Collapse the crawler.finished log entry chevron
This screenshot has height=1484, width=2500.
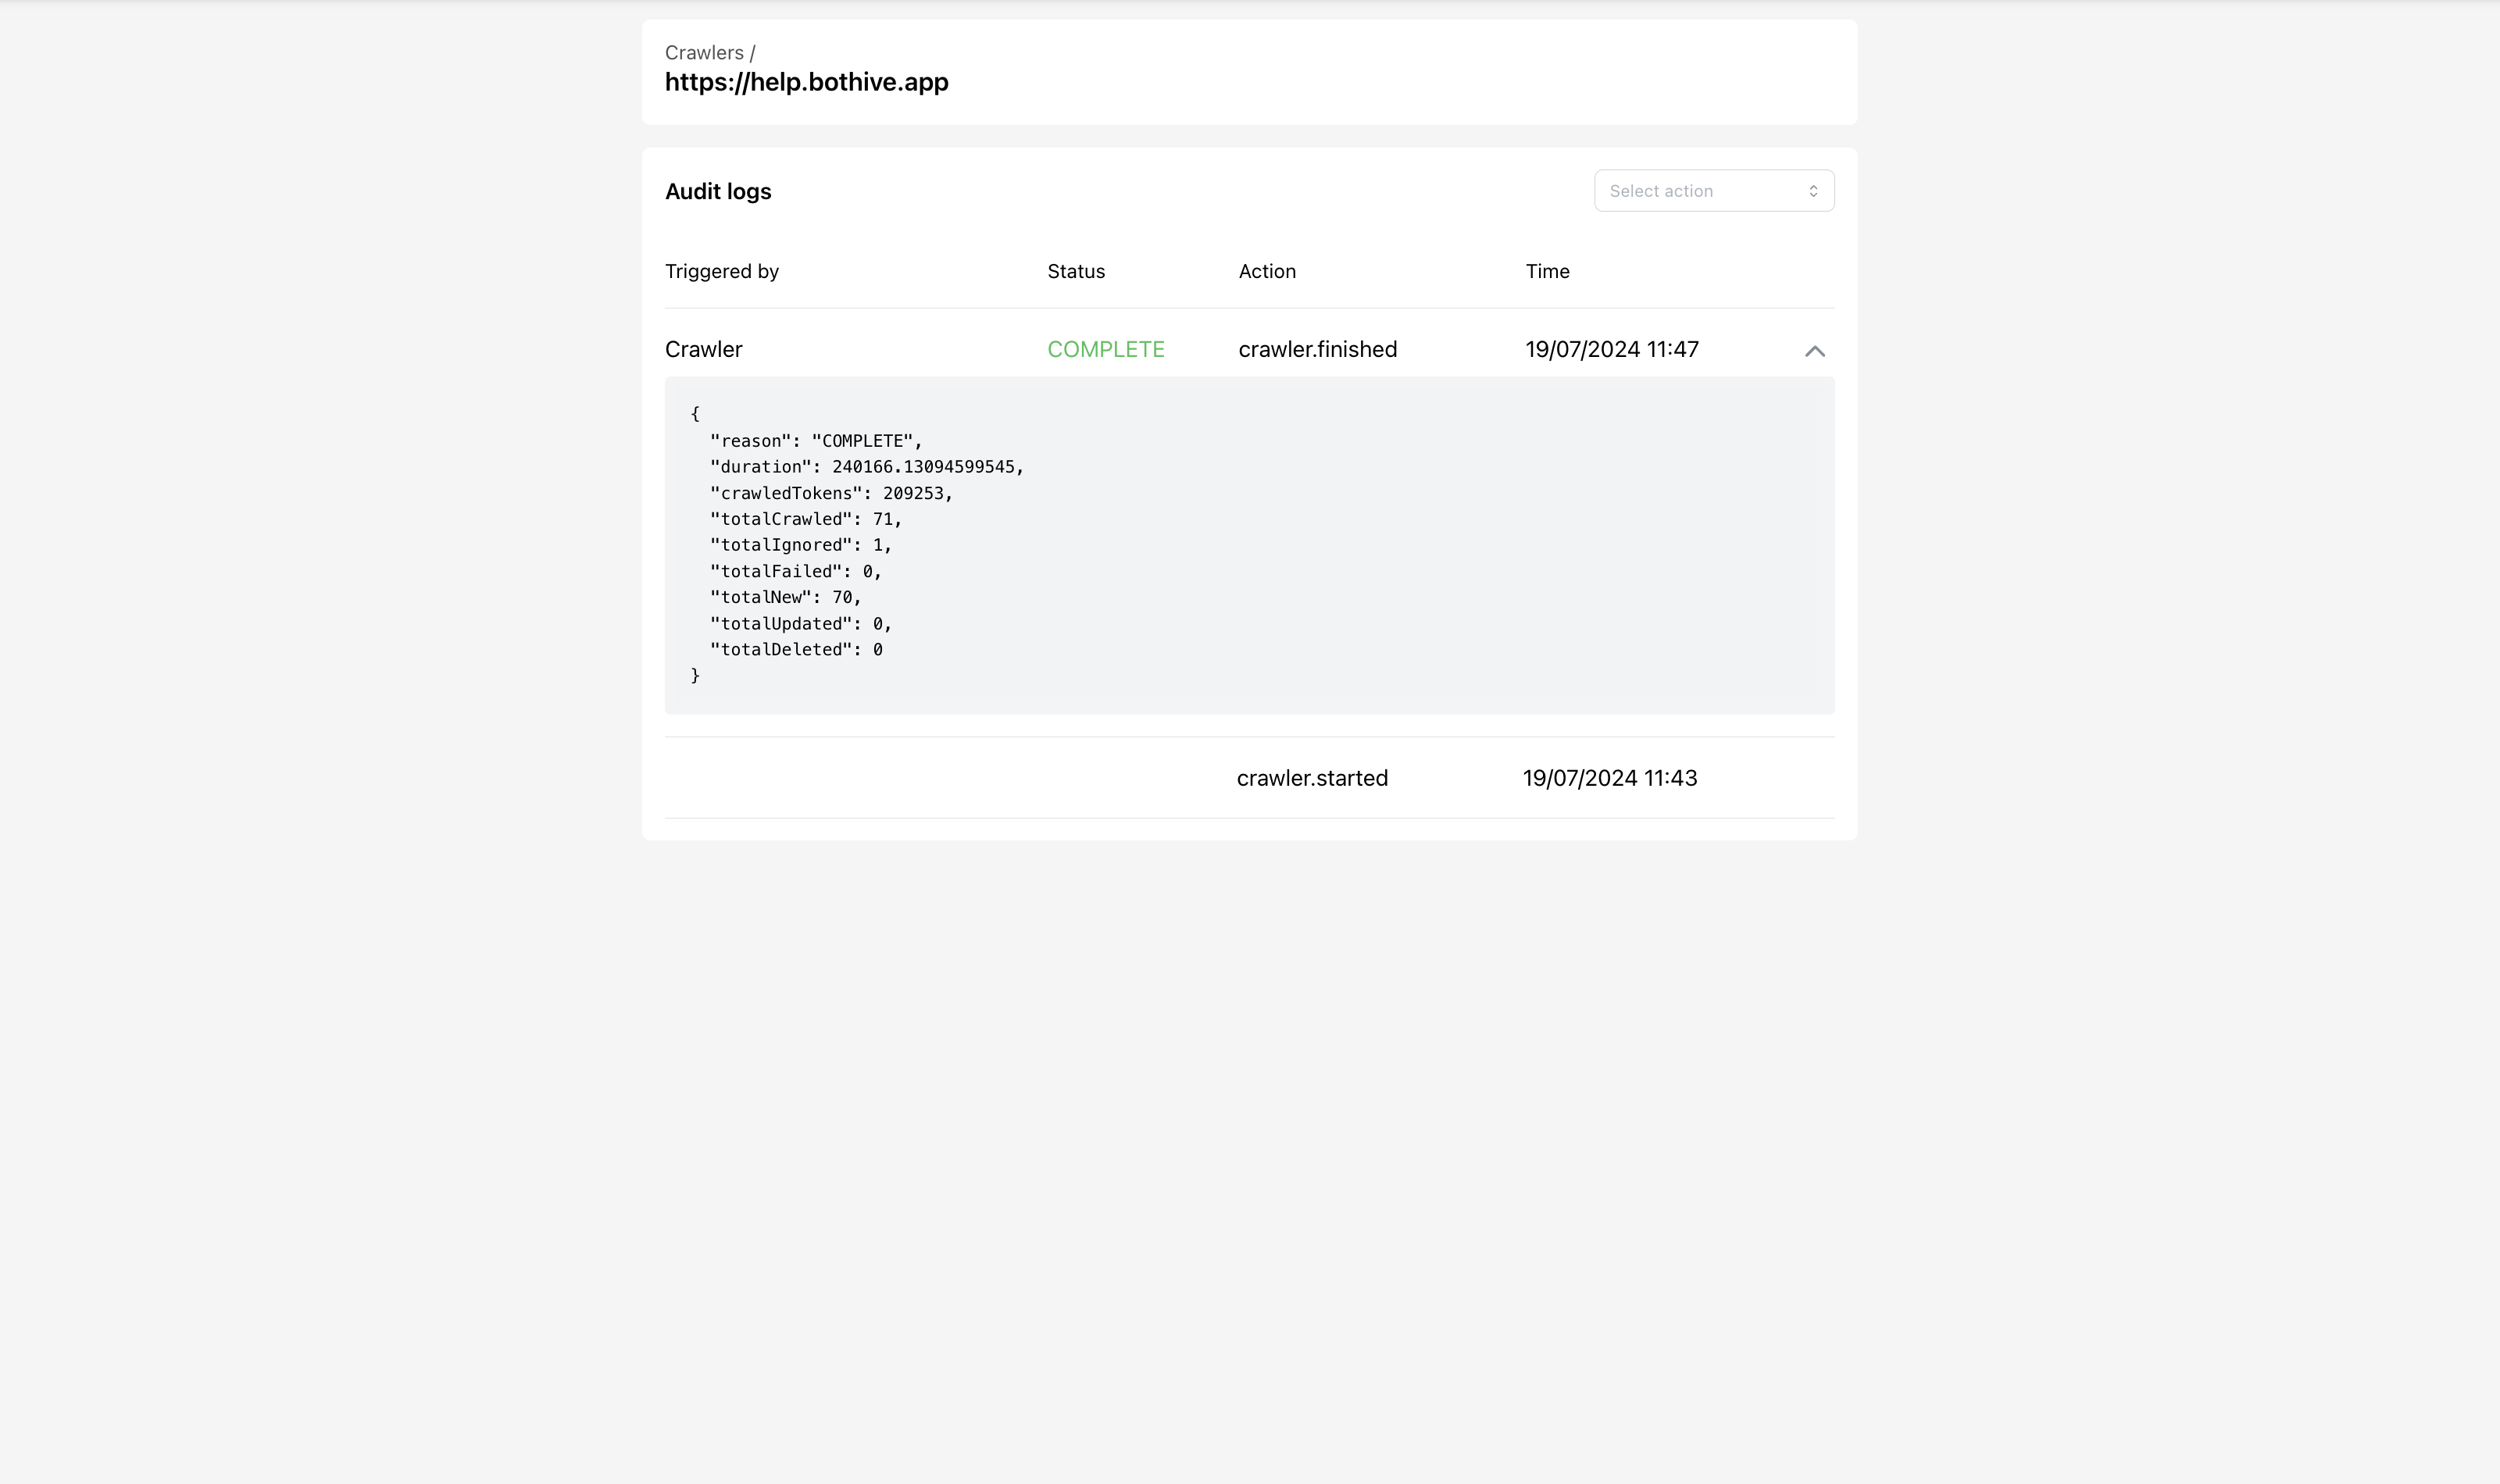[1814, 351]
